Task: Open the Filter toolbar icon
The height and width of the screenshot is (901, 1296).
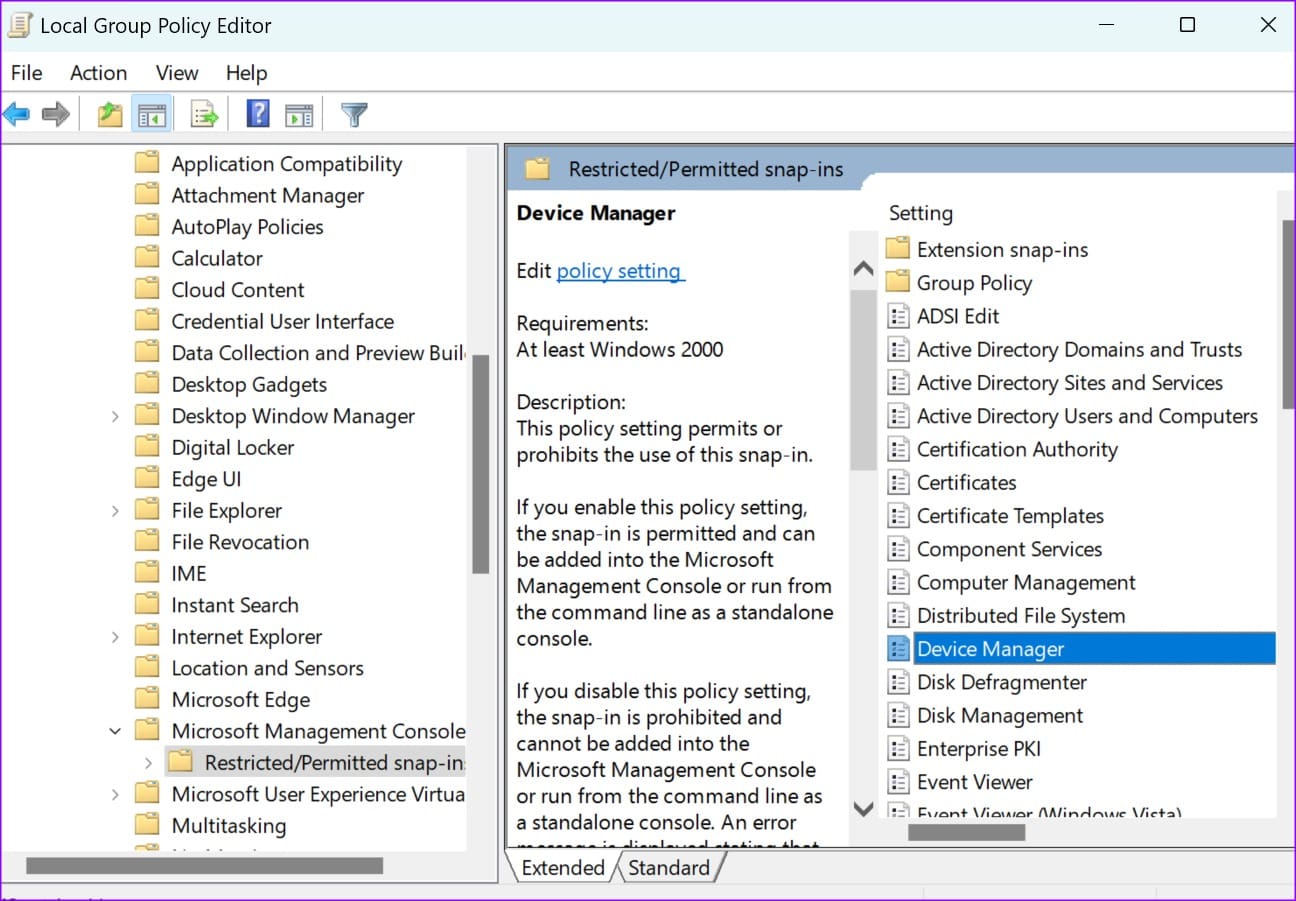Action: coord(354,113)
